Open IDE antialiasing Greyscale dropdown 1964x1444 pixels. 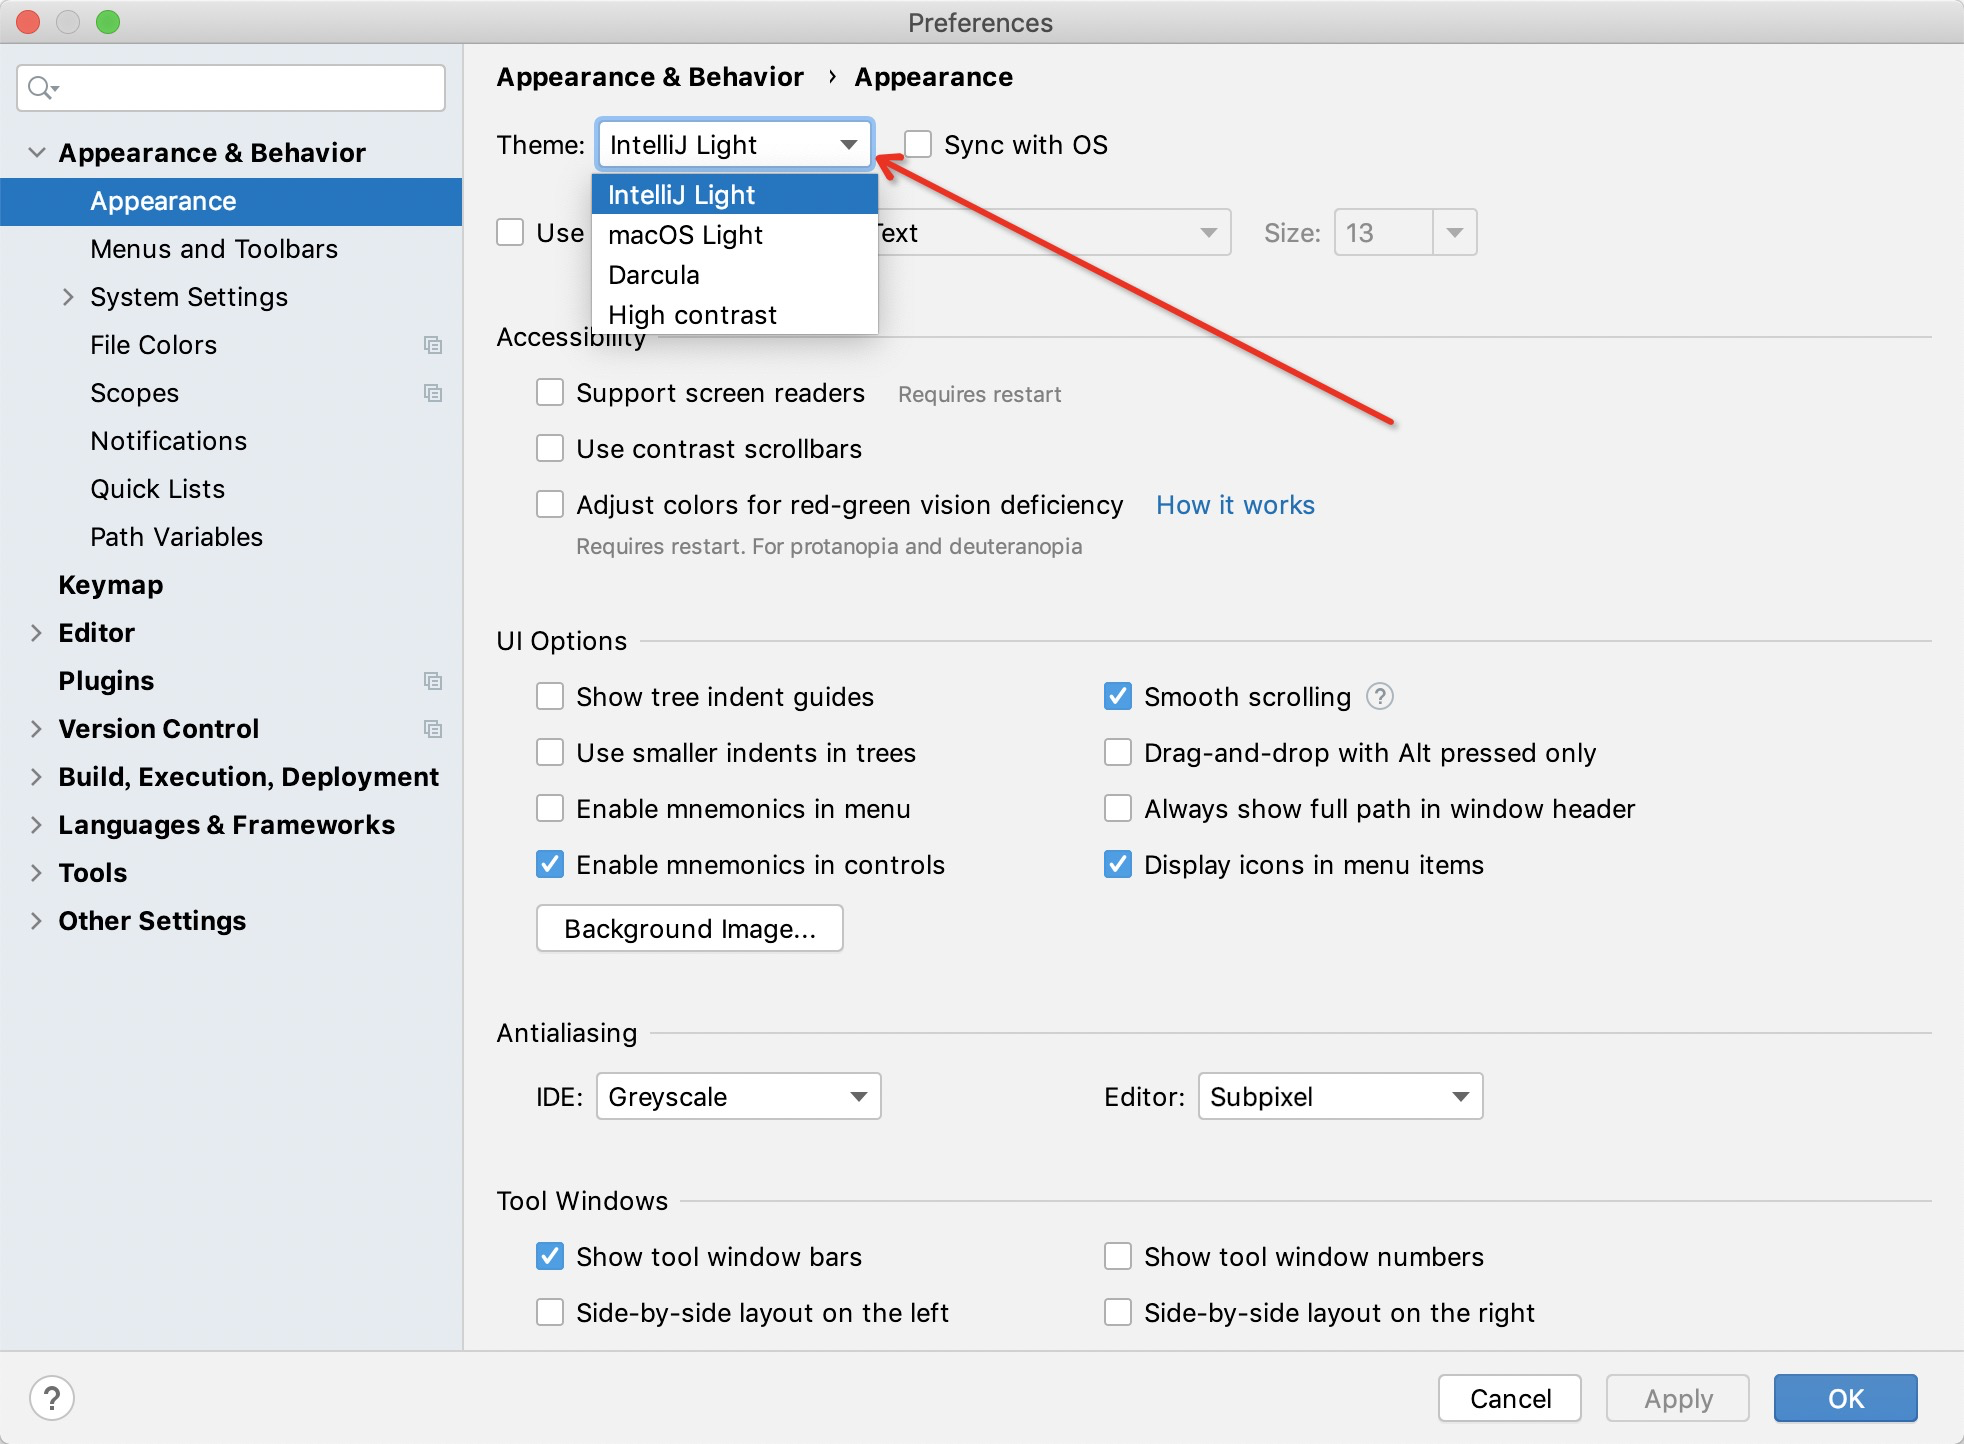(738, 1096)
